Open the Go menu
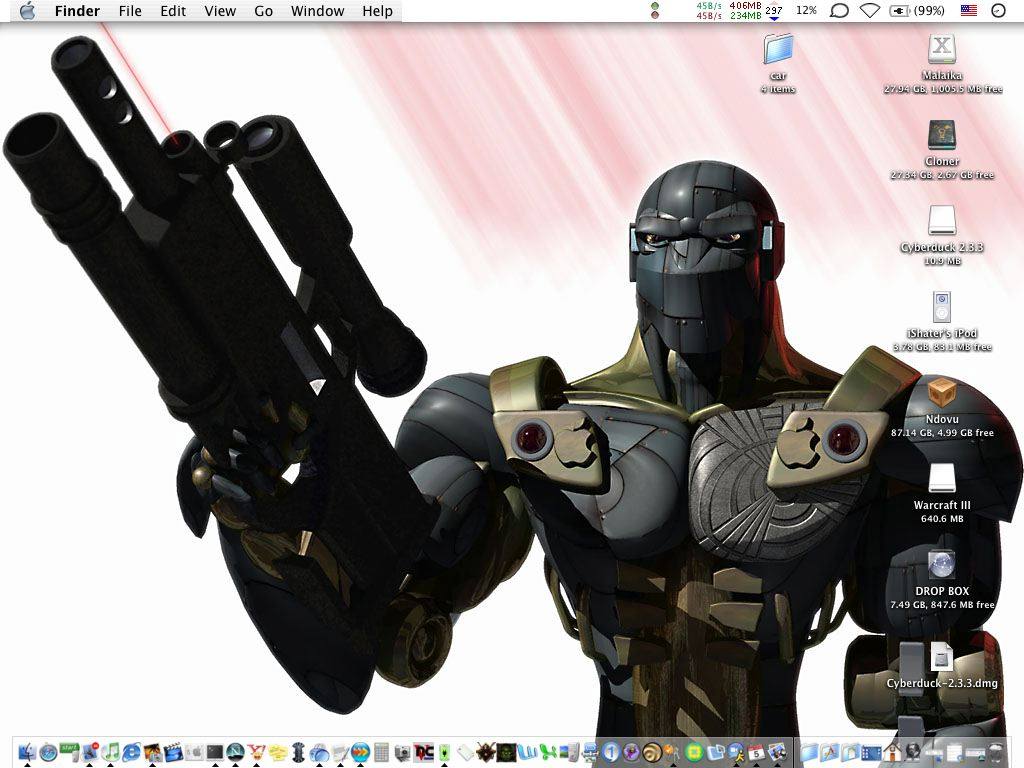The width and height of the screenshot is (1024, 768). click(263, 11)
